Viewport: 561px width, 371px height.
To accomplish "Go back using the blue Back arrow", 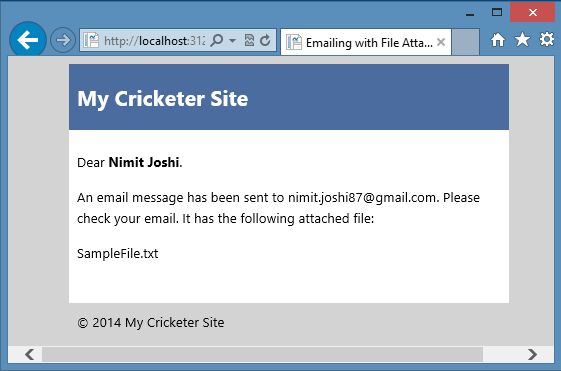I will pyautogui.click(x=28, y=40).
